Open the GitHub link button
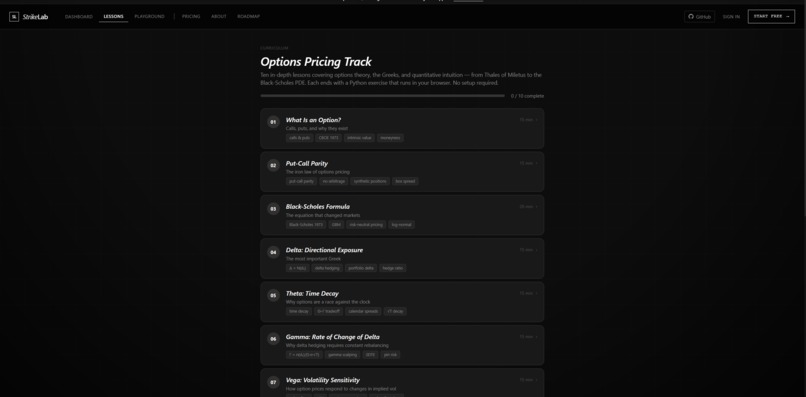This screenshot has width=806, height=397. click(x=700, y=17)
